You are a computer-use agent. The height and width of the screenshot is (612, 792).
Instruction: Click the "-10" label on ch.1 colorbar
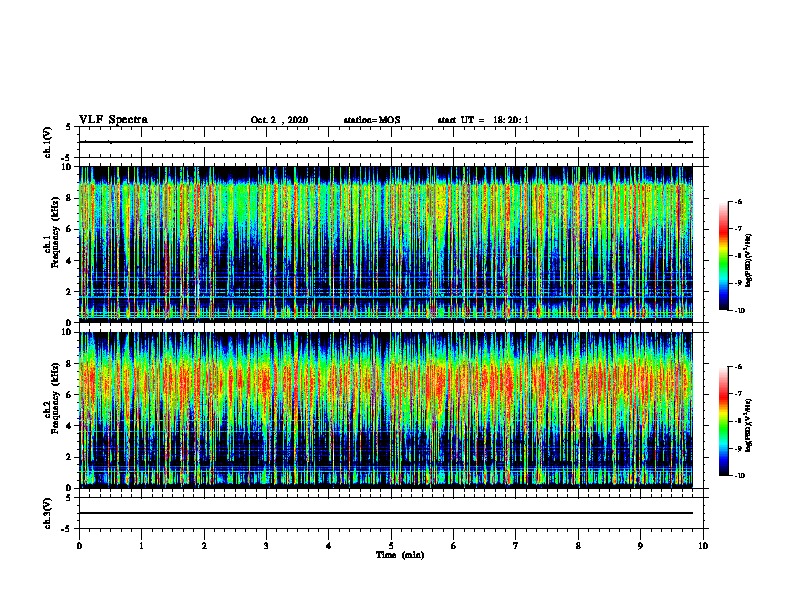point(739,310)
